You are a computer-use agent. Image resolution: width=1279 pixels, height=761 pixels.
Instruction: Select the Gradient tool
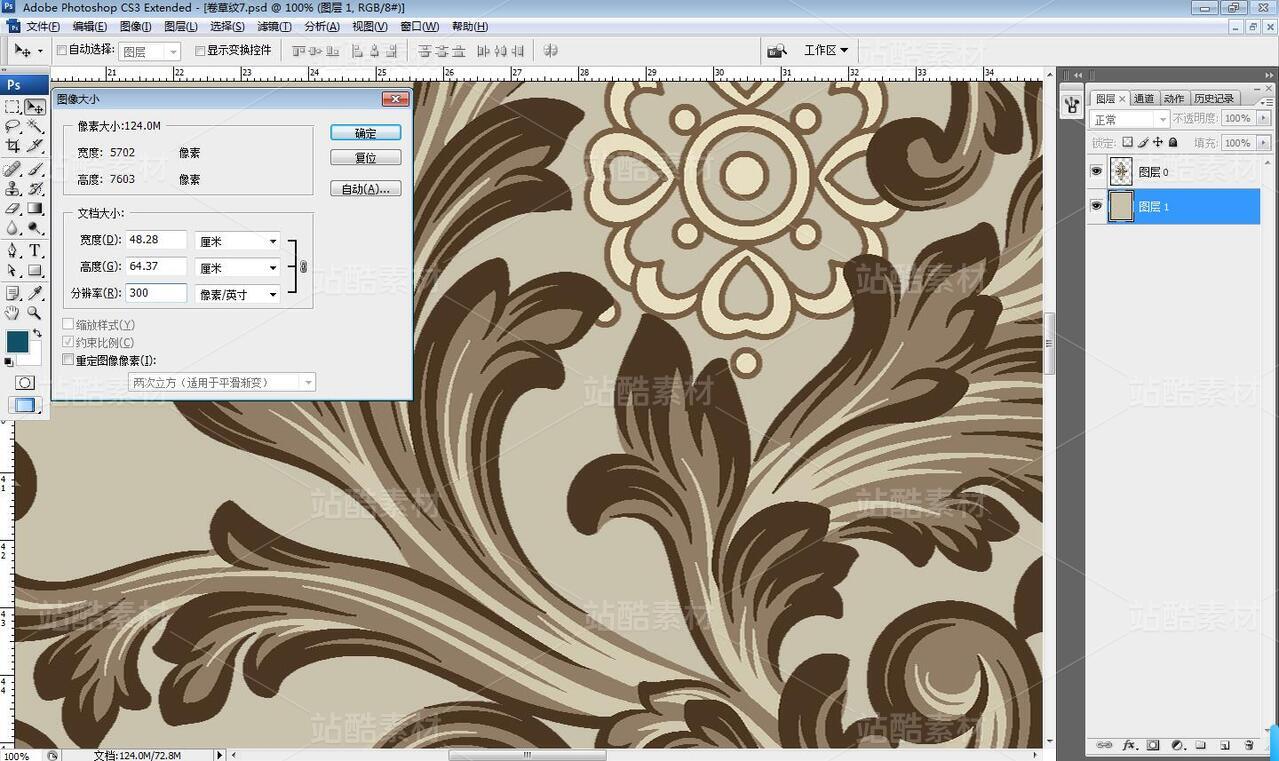[35, 208]
